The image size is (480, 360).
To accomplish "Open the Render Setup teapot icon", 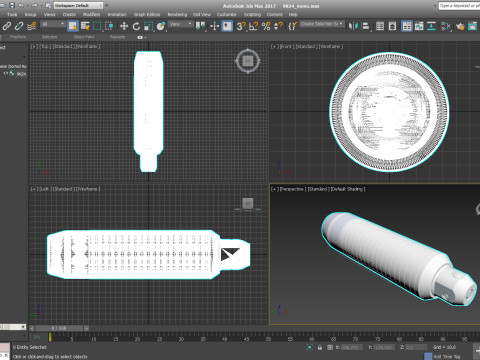I will click(460, 26).
